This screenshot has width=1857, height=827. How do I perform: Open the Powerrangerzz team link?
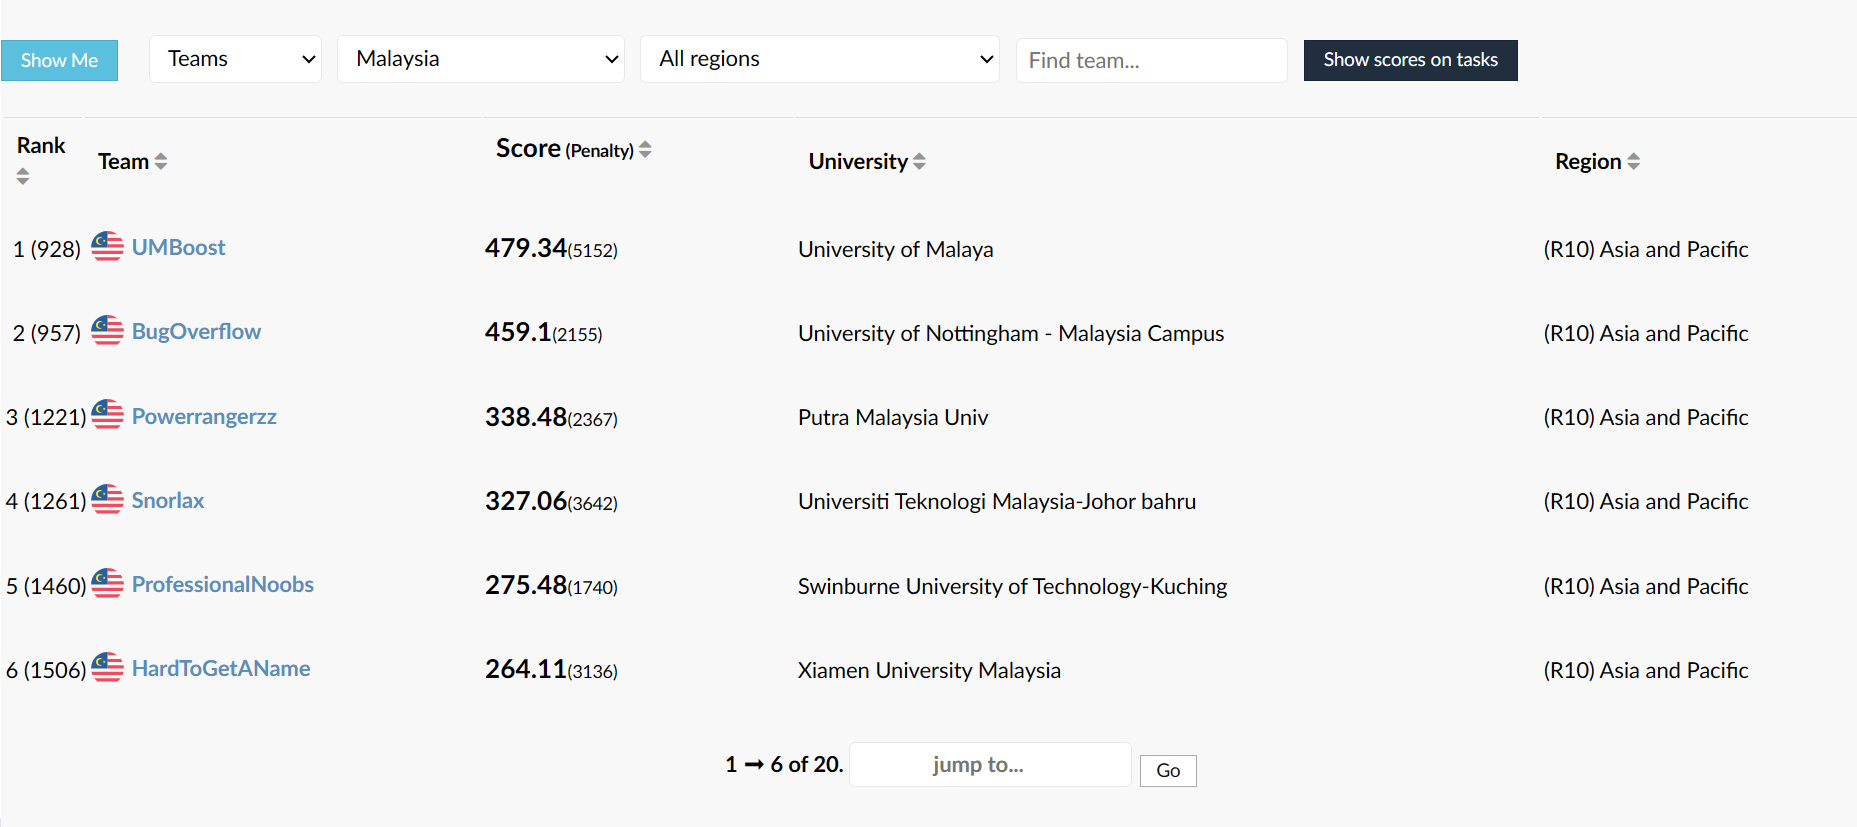coord(204,416)
